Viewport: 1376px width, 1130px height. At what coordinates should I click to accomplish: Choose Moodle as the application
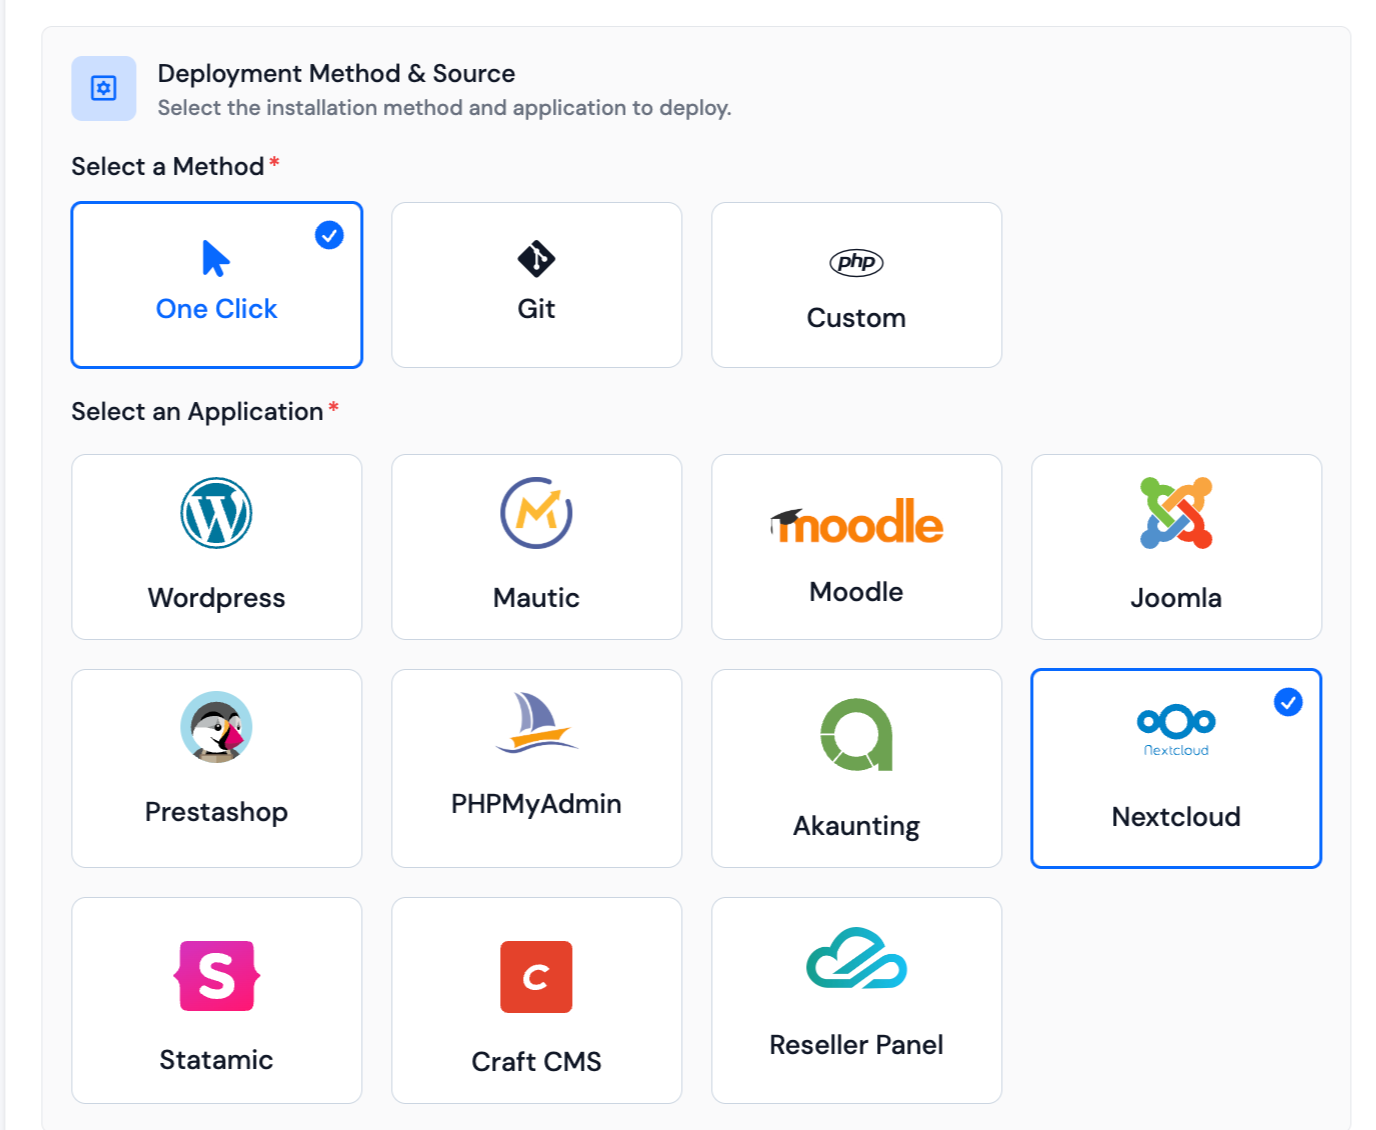[856, 521]
